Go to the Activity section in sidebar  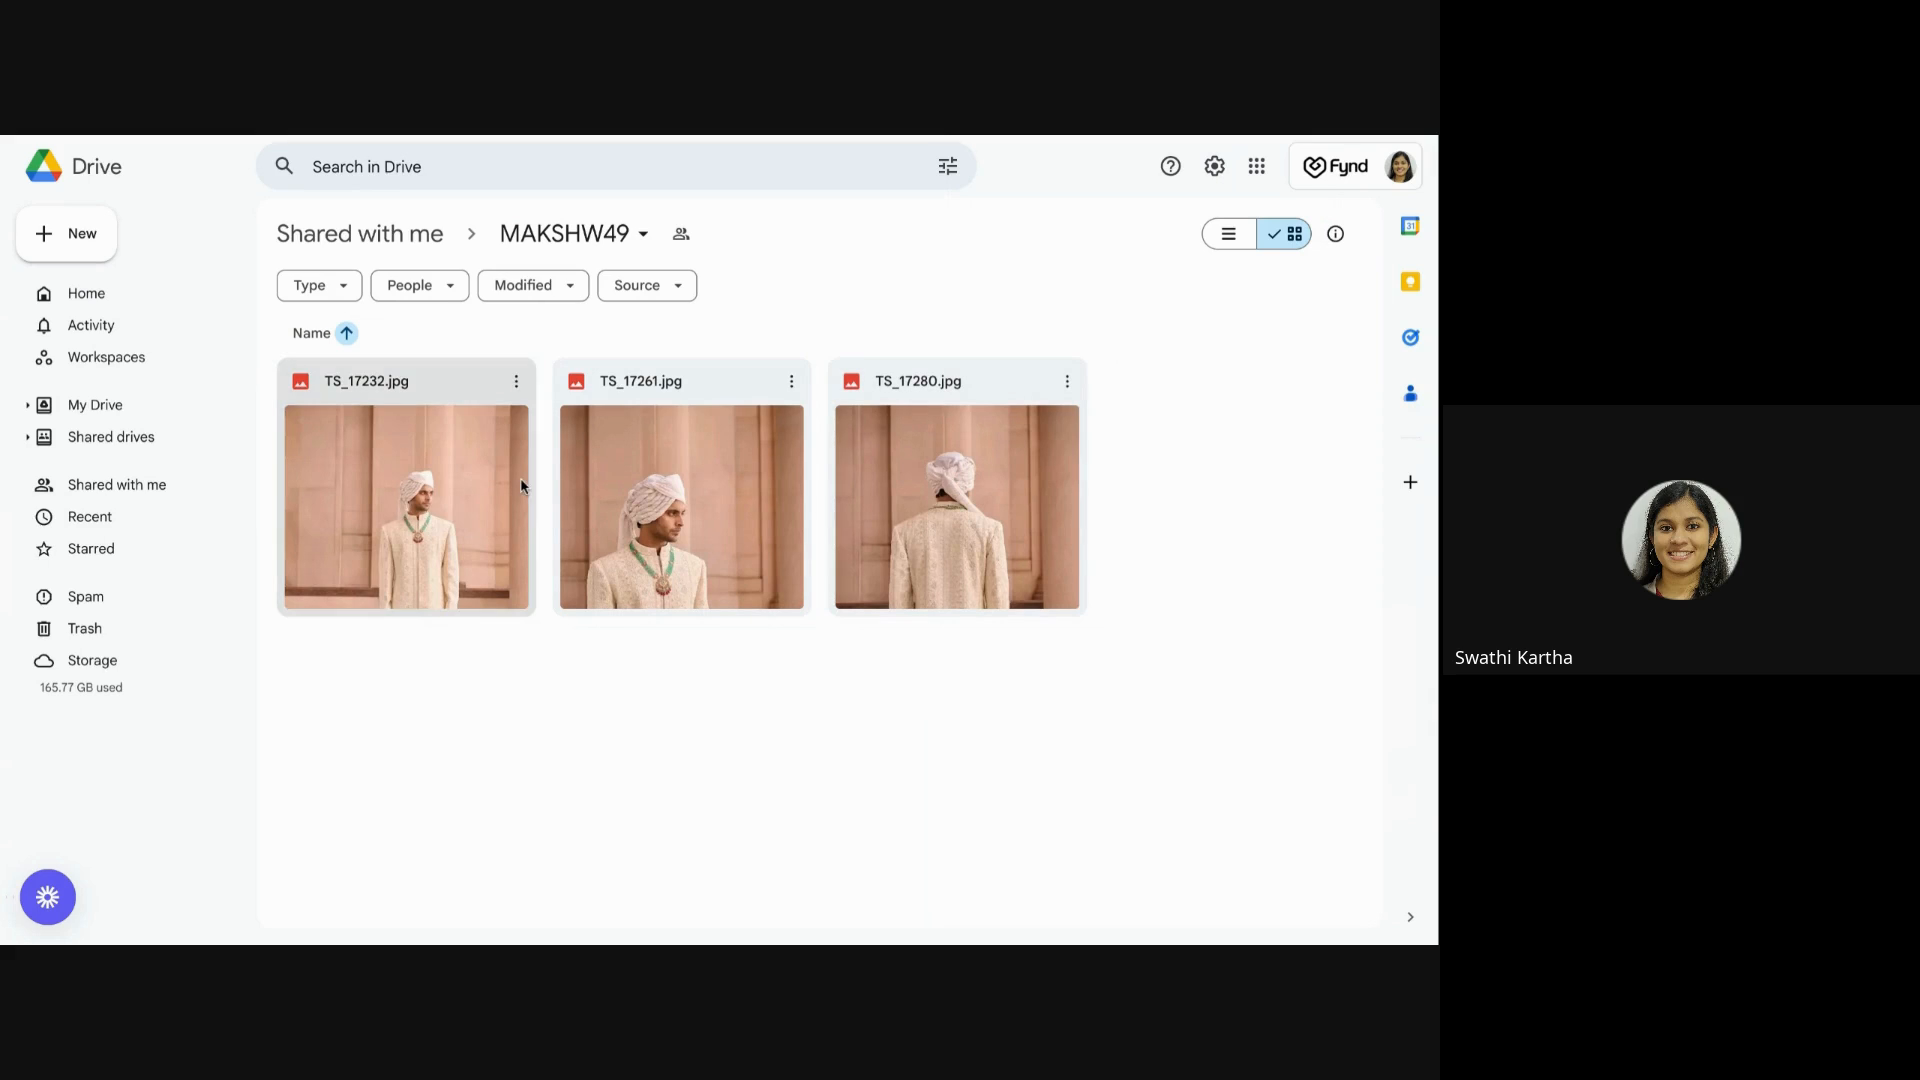pos(89,325)
